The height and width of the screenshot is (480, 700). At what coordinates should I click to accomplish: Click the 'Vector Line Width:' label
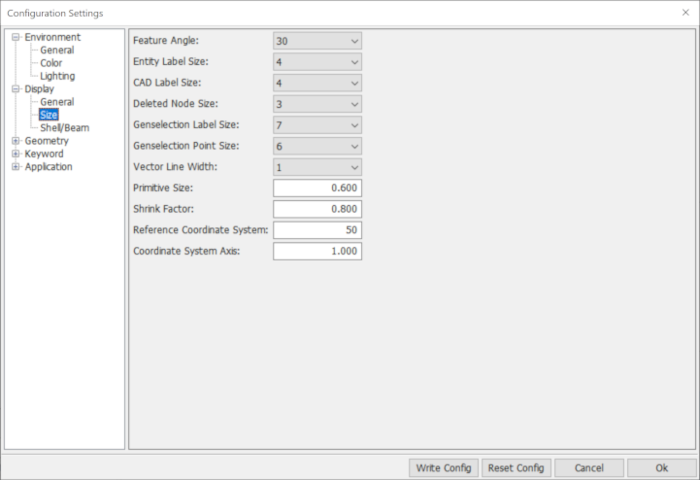175,167
